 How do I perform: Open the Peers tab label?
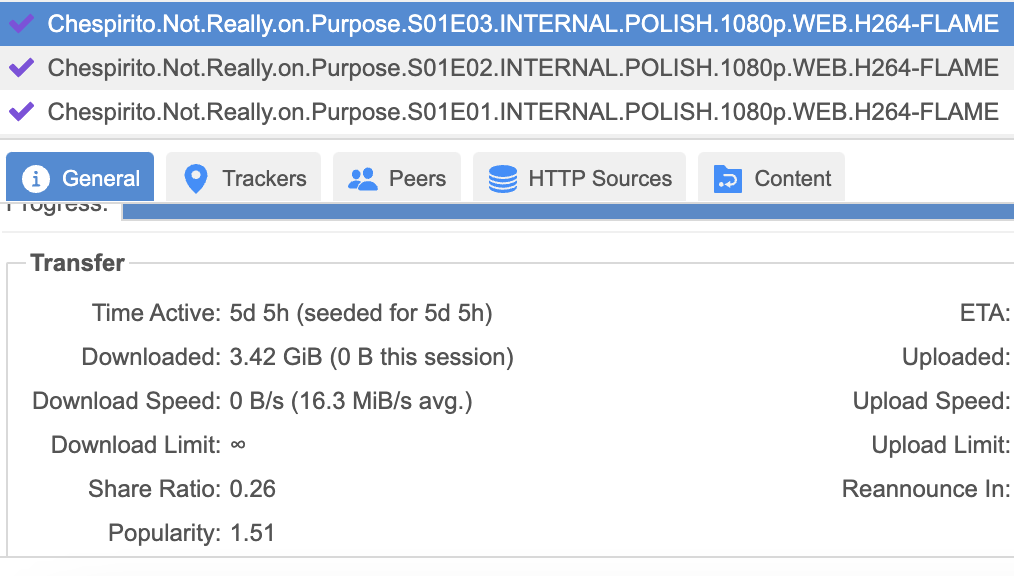coord(417,179)
